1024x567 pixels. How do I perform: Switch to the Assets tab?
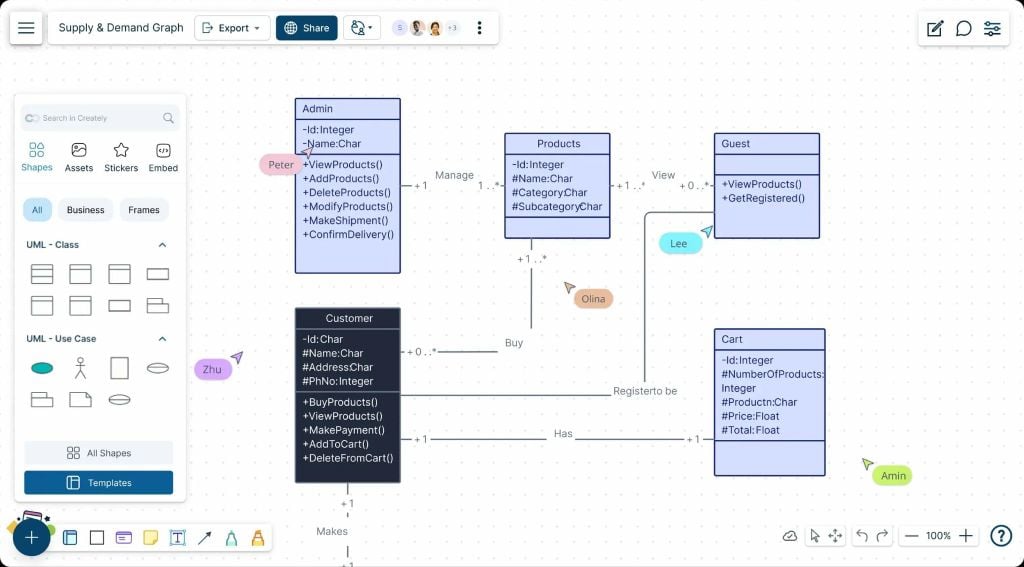coord(78,157)
